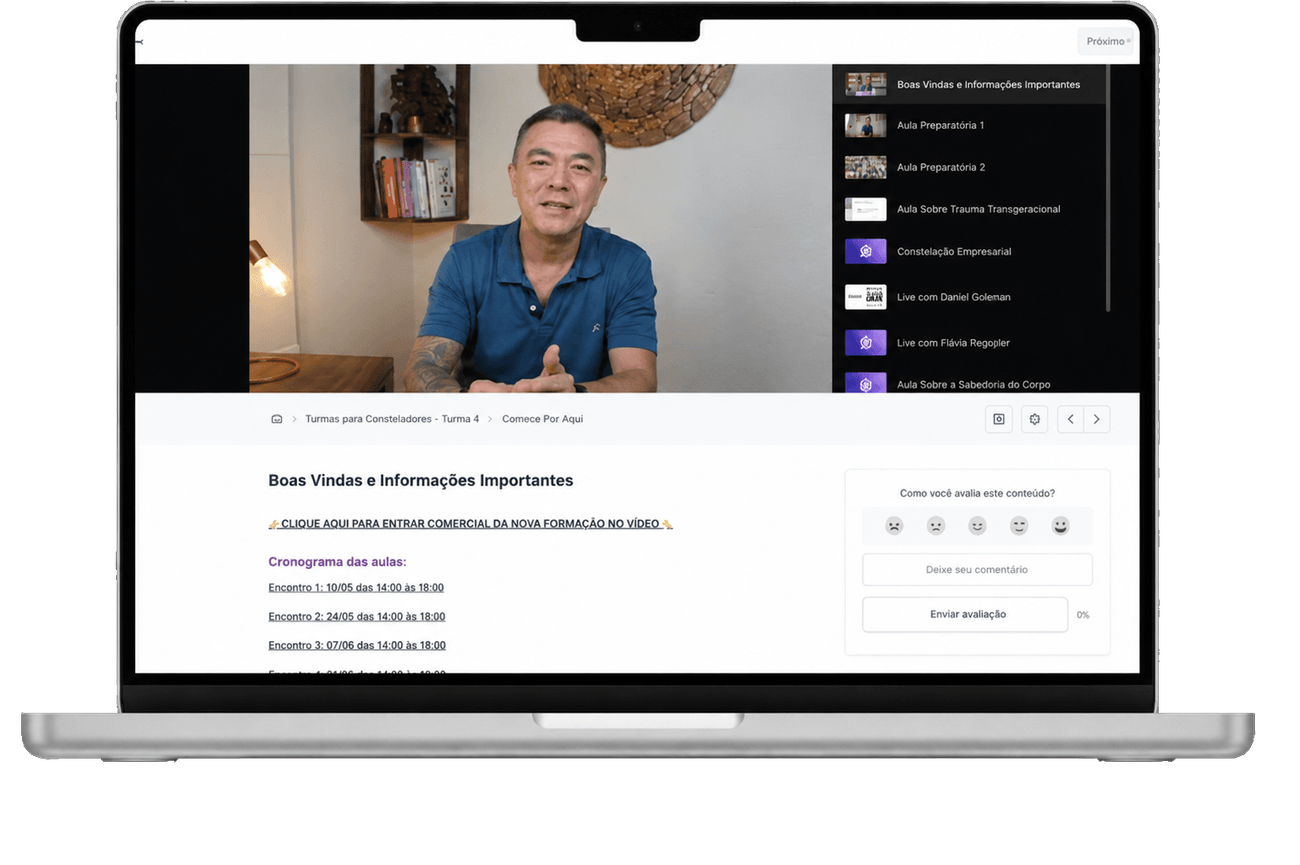
Task: Click purple thumbnail of Live com Flávia Regopler
Action: (865, 343)
